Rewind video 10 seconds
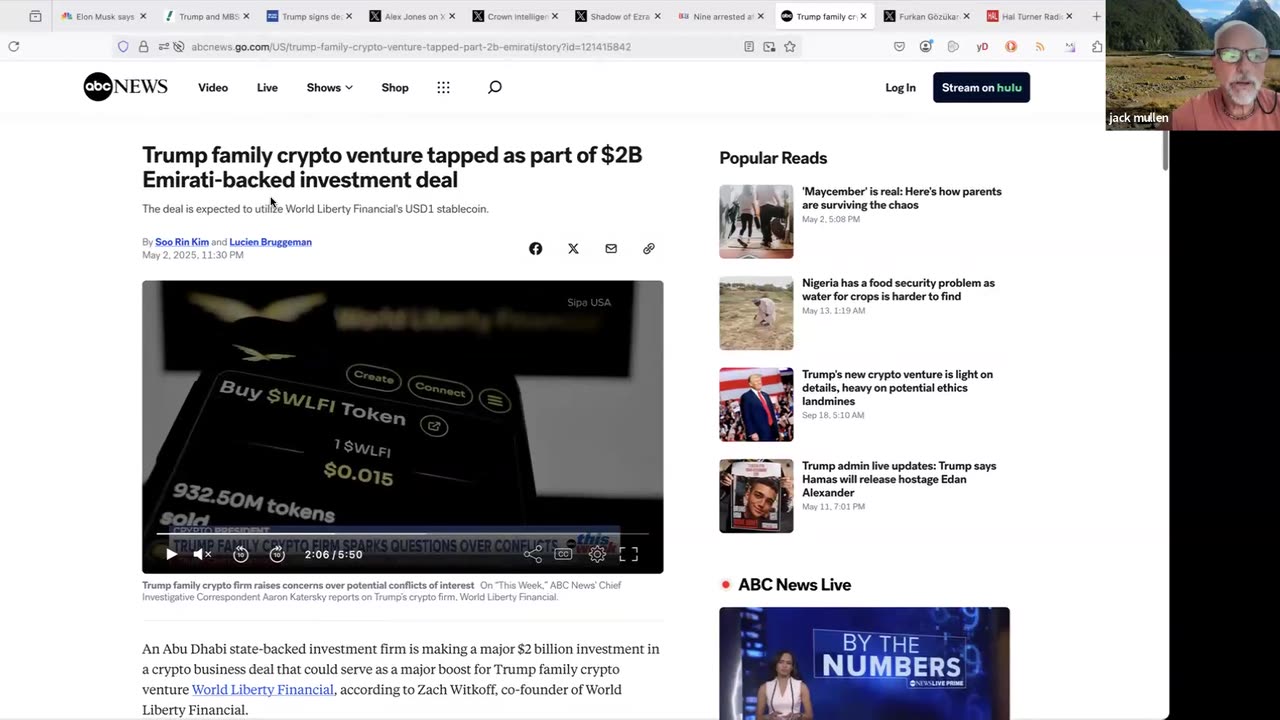Viewport: 1280px width, 720px height. click(x=241, y=554)
